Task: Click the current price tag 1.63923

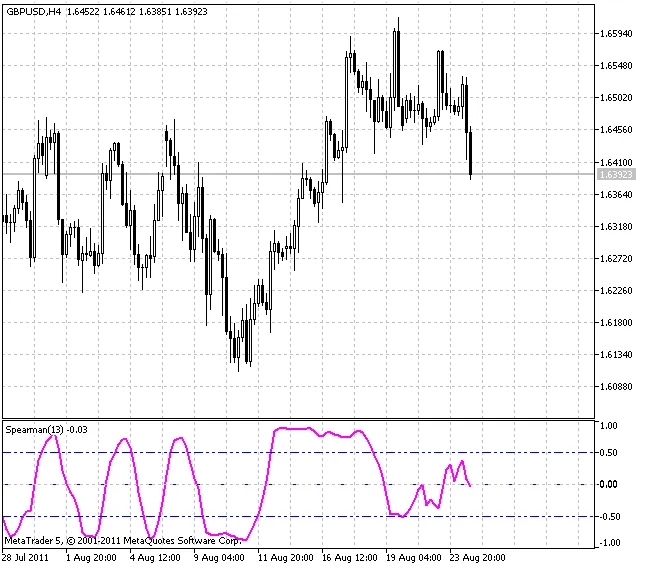Action: (x=614, y=174)
